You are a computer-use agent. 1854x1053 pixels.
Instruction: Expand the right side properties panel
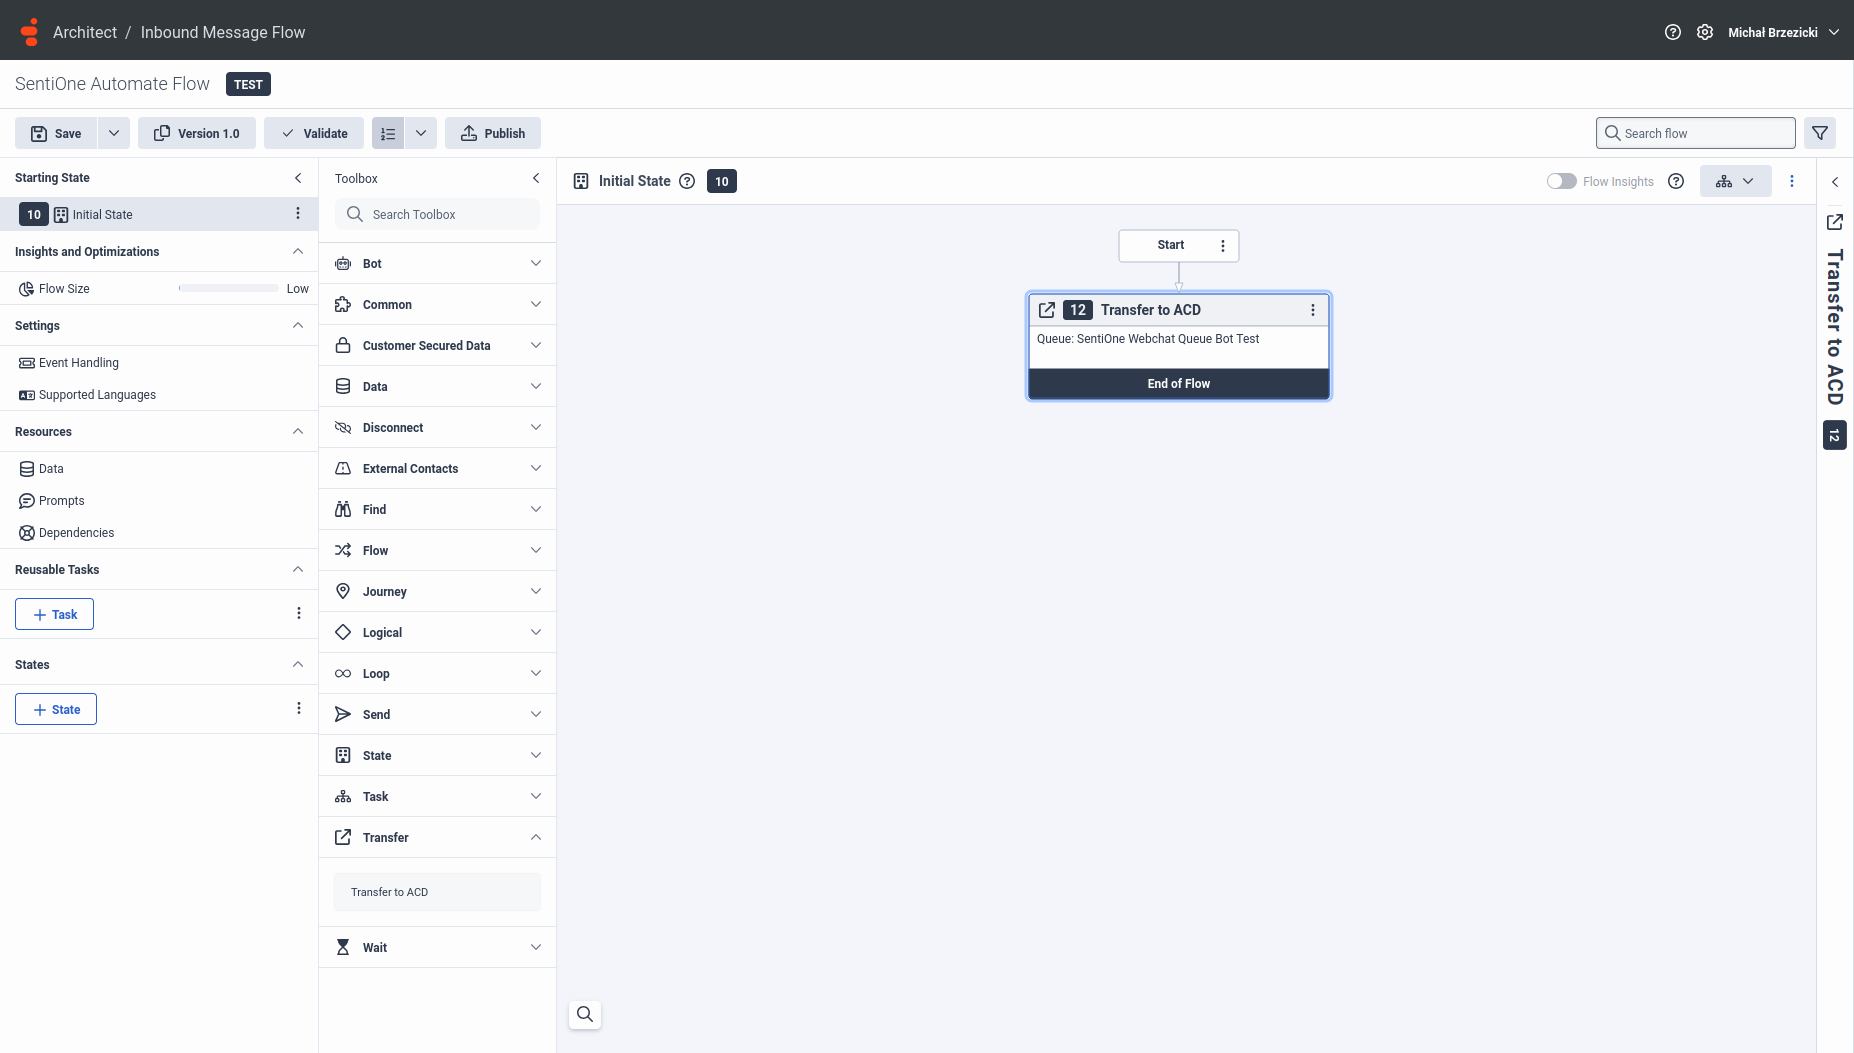[x=1835, y=182]
